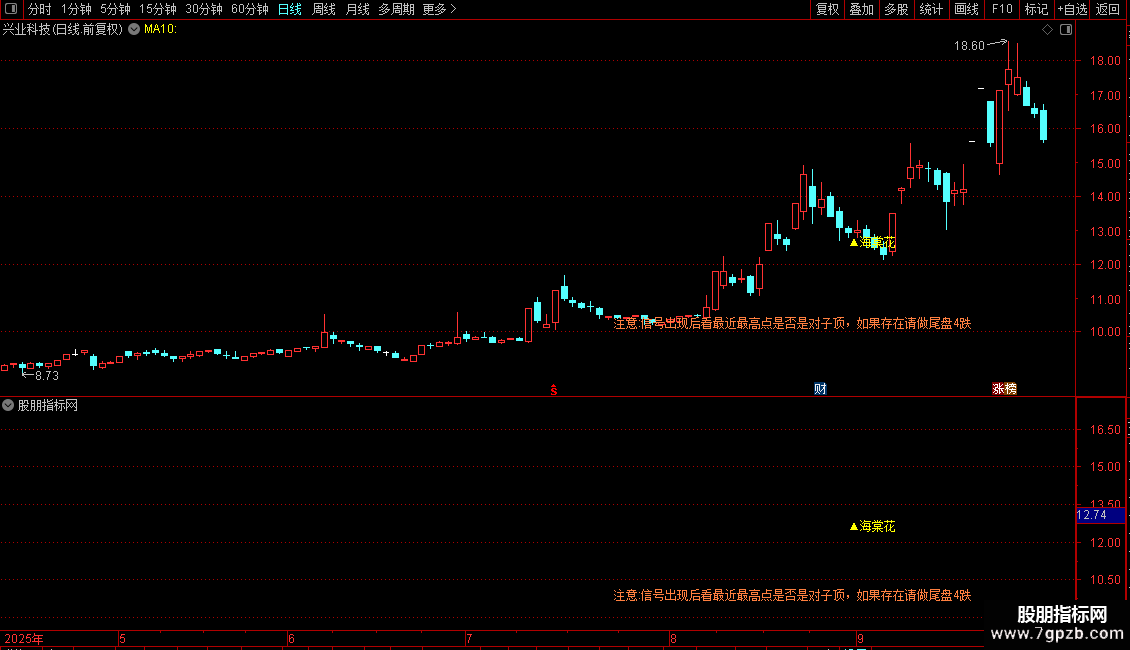Open F10 company info
Viewport: 1130px width, 650px height.
point(1002,9)
